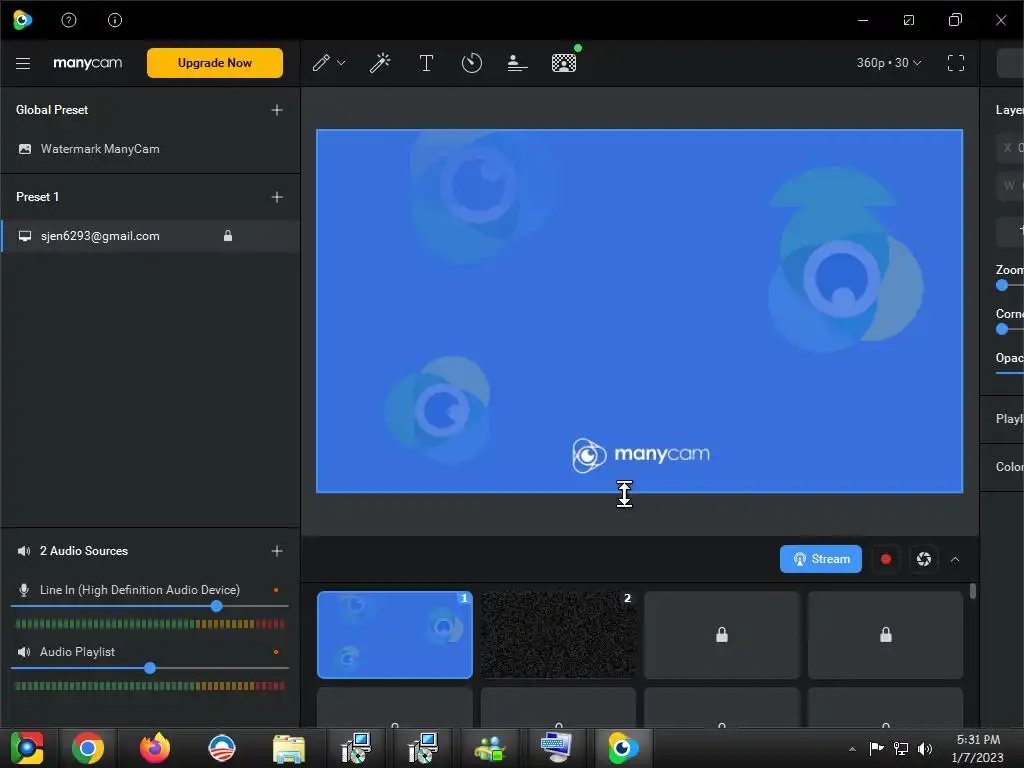
Task: Open the hamburger main menu
Action: [x=23, y=63]
